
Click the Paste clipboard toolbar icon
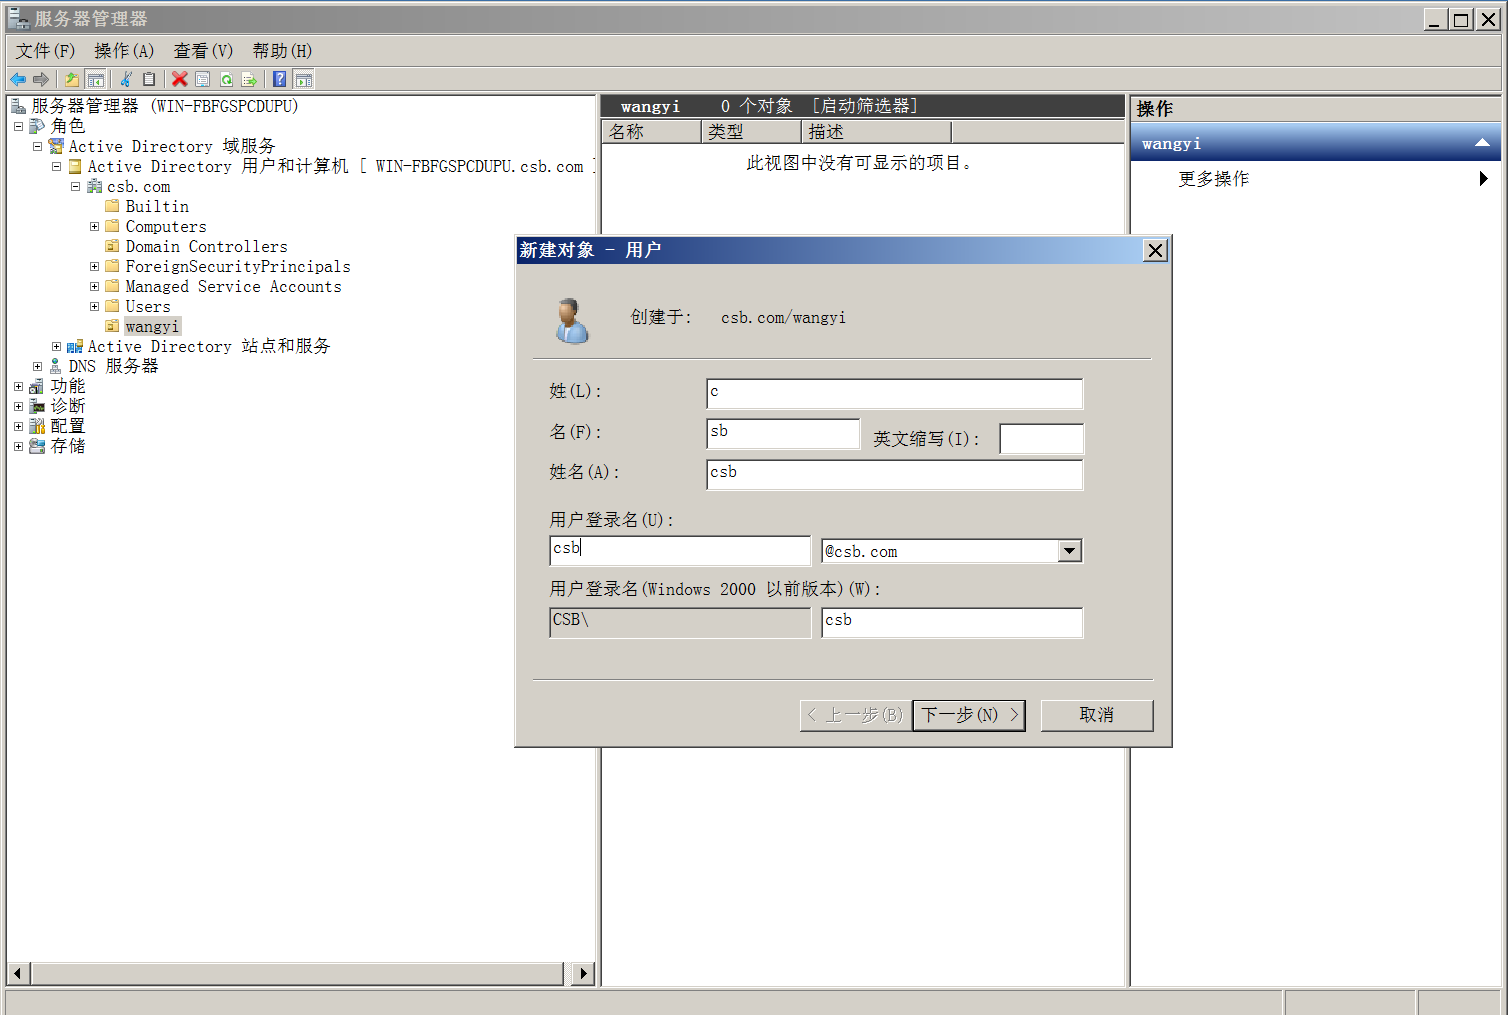point(149,79)
